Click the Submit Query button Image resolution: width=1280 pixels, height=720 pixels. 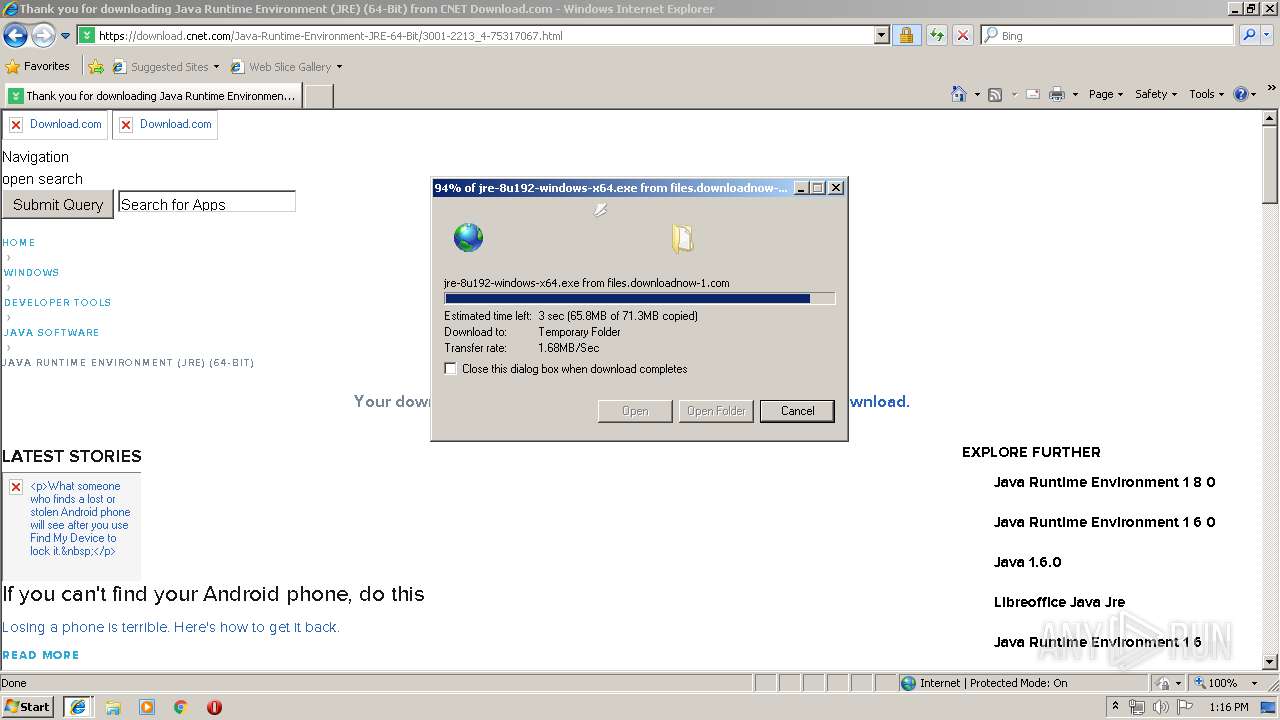[58, 204]
